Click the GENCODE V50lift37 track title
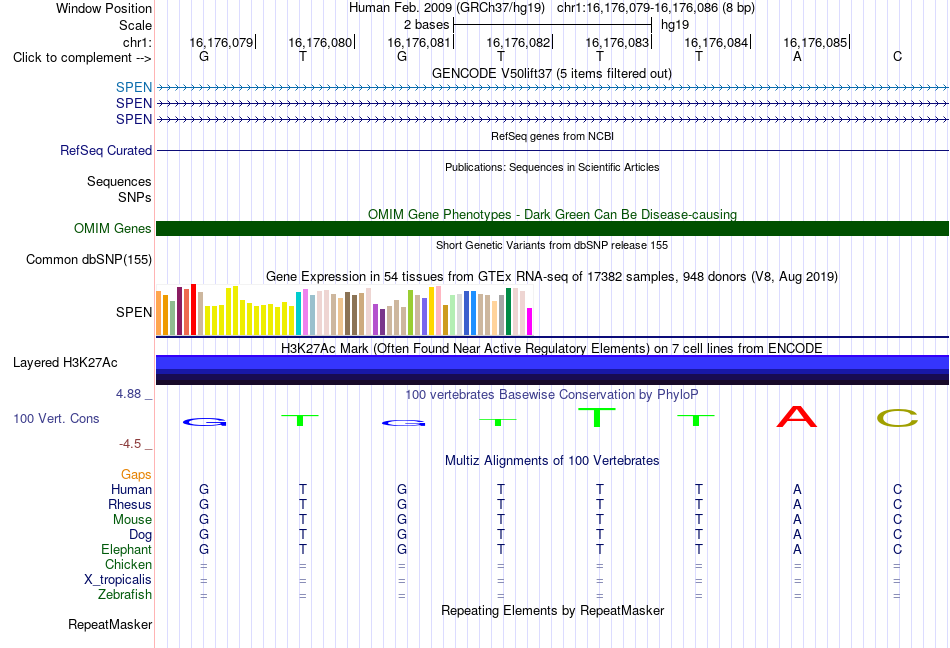Screen dimensions: 950x648 click(551, 73)
